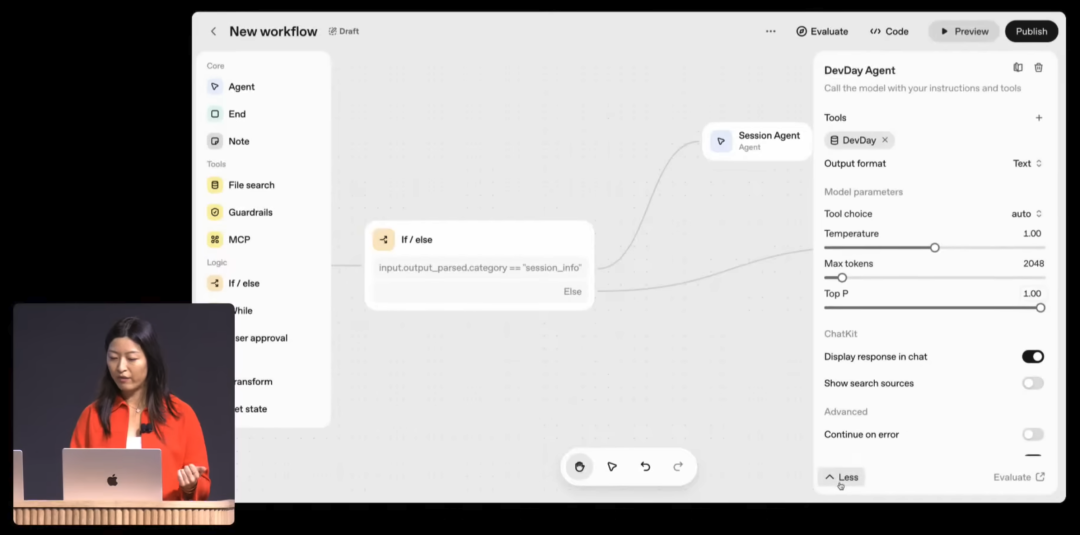Image resolution: width=1080 pixels, height=535 pixels.
Task: Open the three-dot more options menu
Action: 770,32
